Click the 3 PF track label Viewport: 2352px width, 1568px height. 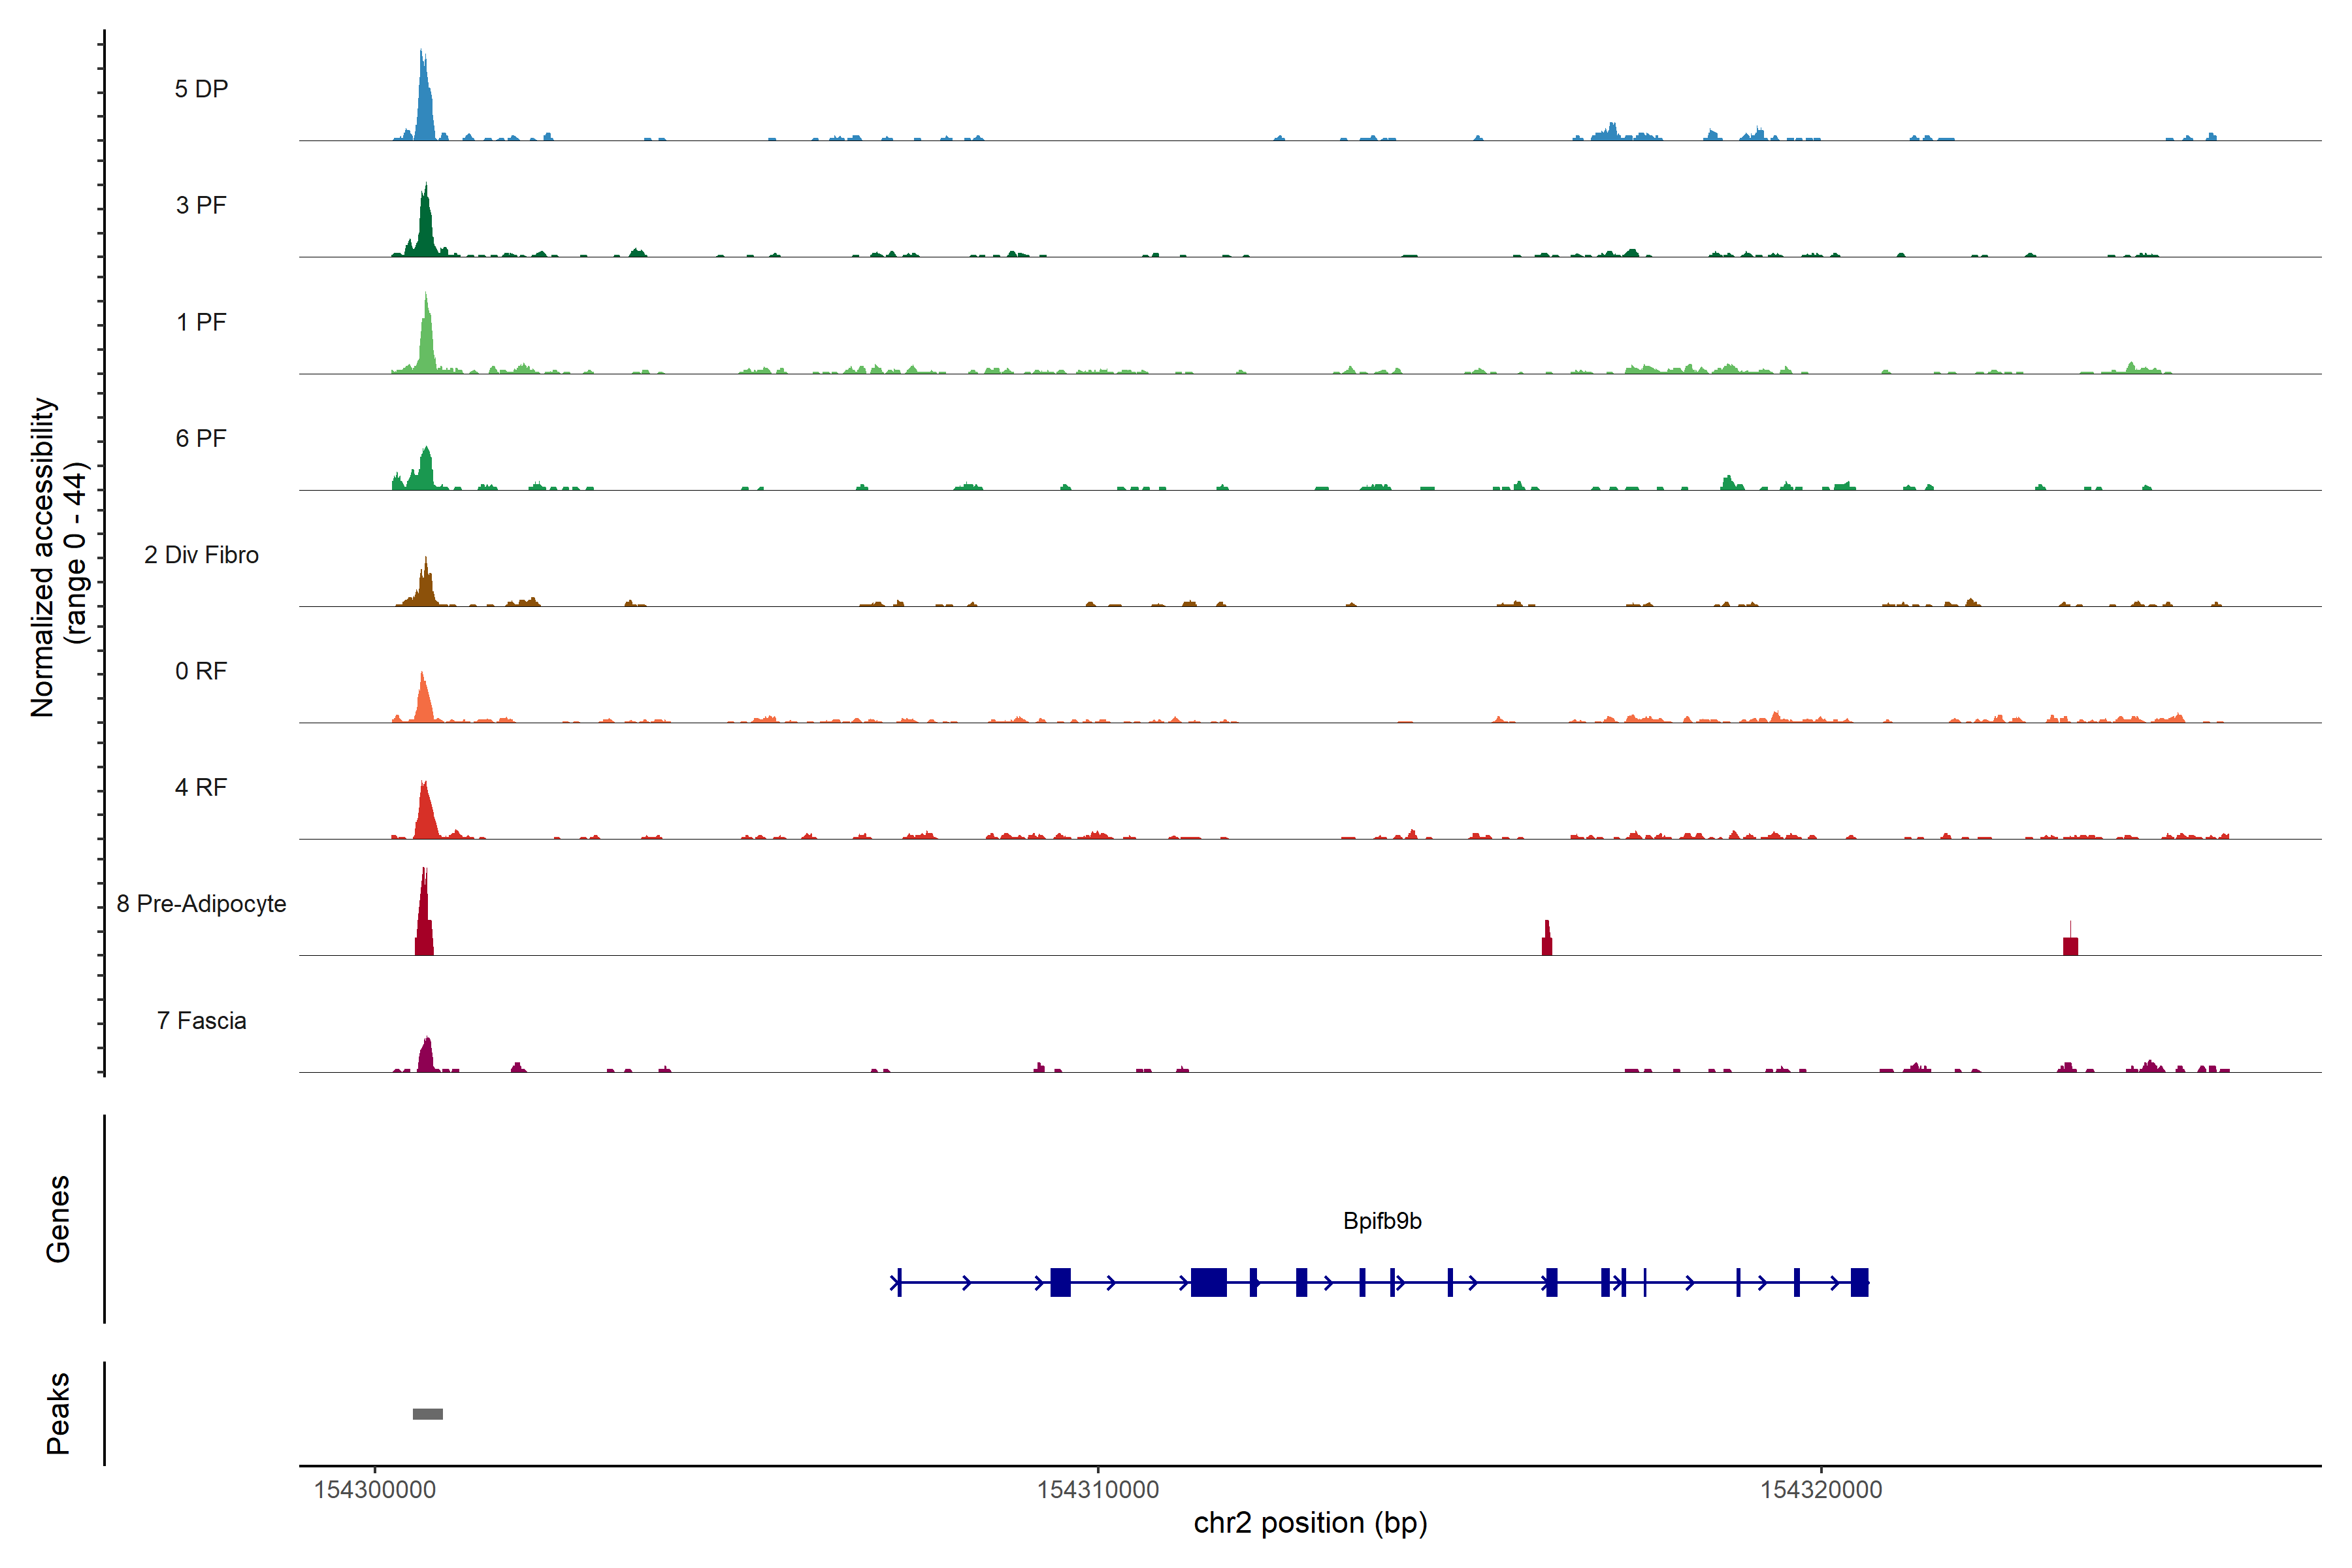[201, 205]
